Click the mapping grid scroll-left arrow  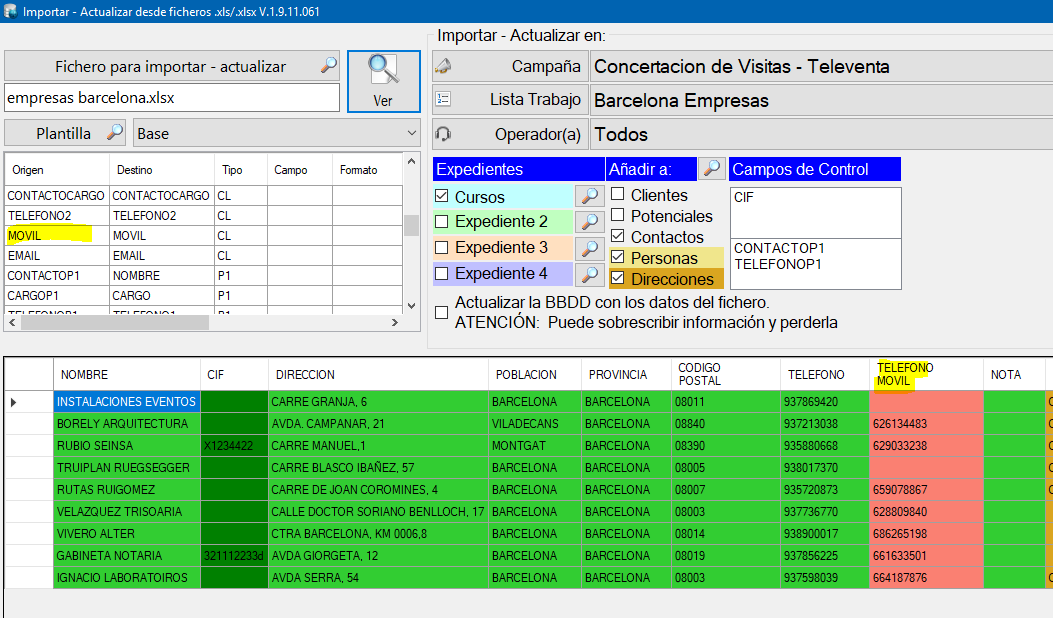pos(12,323)
